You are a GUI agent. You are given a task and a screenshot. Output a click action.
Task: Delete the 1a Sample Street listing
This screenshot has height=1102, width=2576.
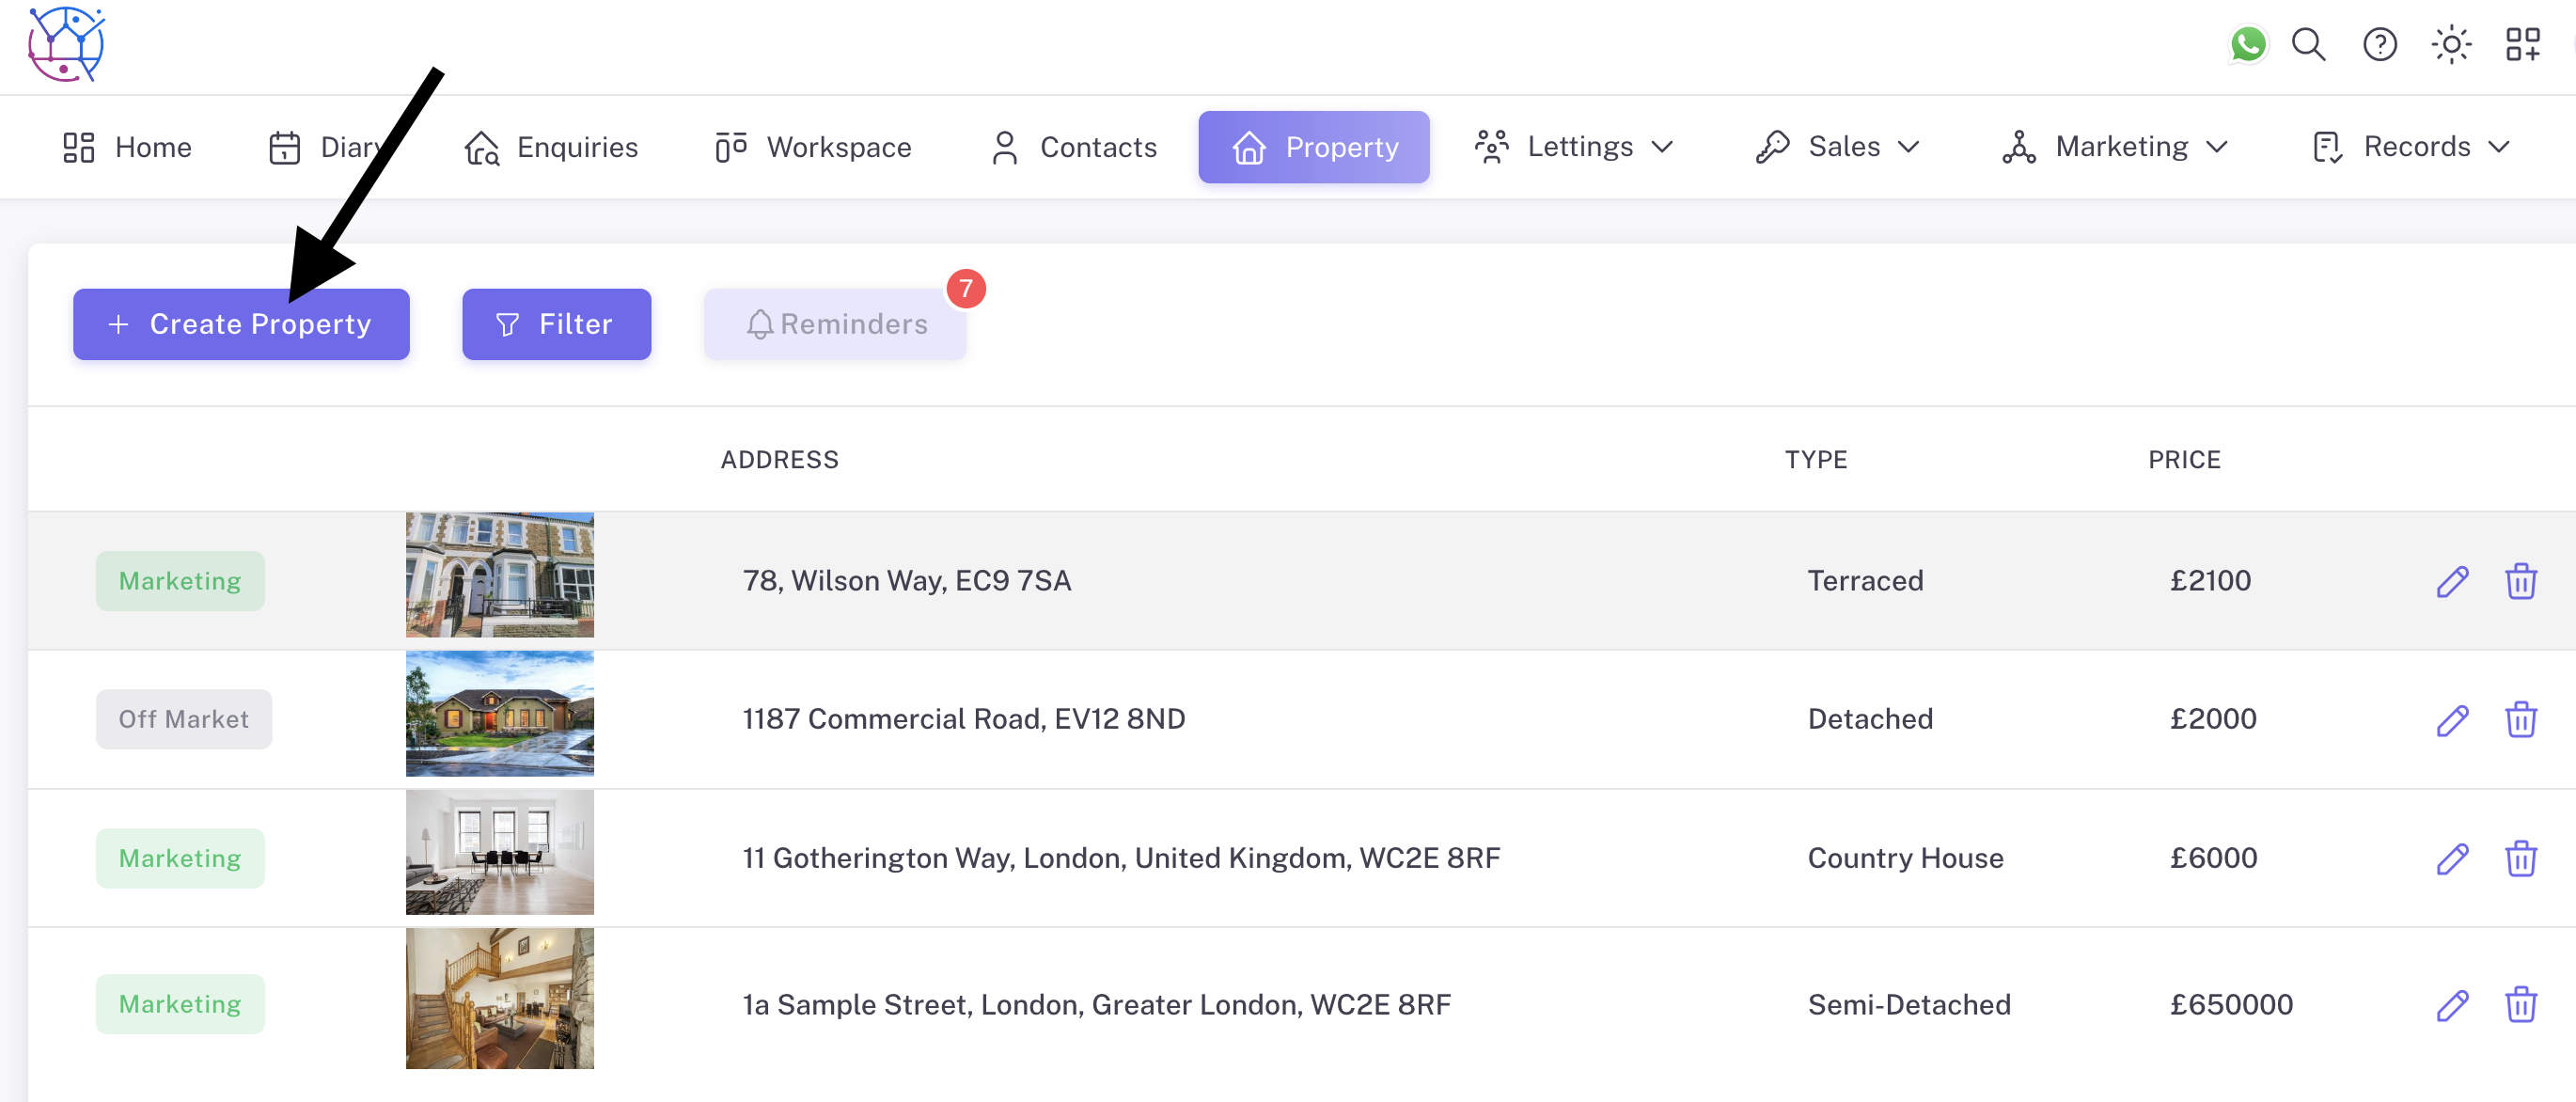coord(2520,1004)
